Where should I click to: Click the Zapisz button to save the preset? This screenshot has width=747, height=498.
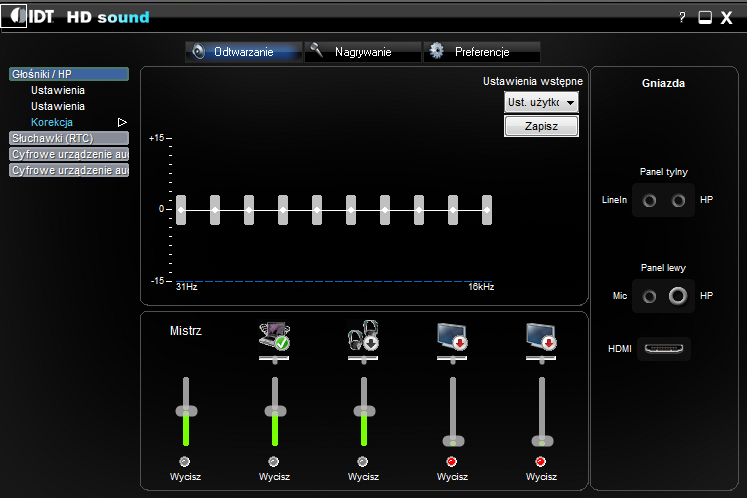541,126
